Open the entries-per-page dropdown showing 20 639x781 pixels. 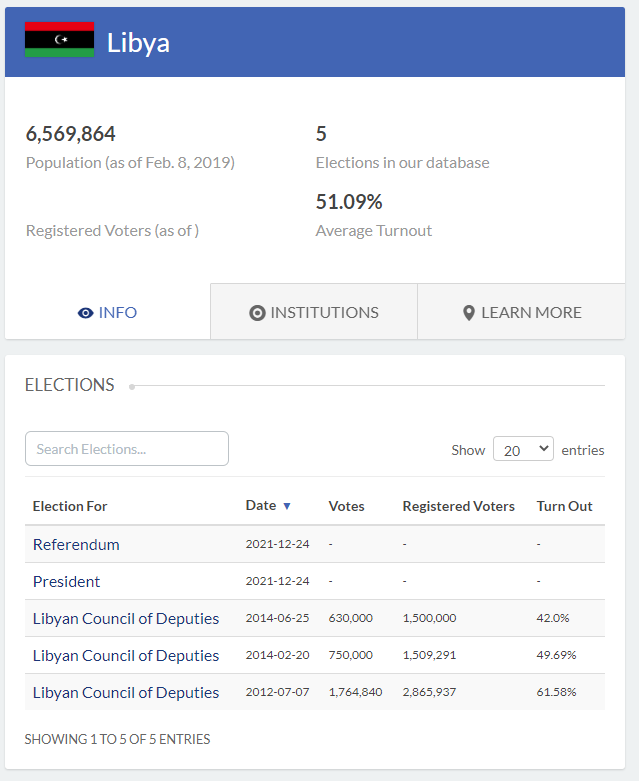coord(523,449)
